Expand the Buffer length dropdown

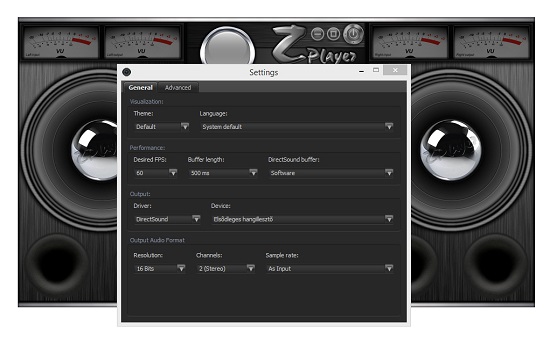(223, 173)
